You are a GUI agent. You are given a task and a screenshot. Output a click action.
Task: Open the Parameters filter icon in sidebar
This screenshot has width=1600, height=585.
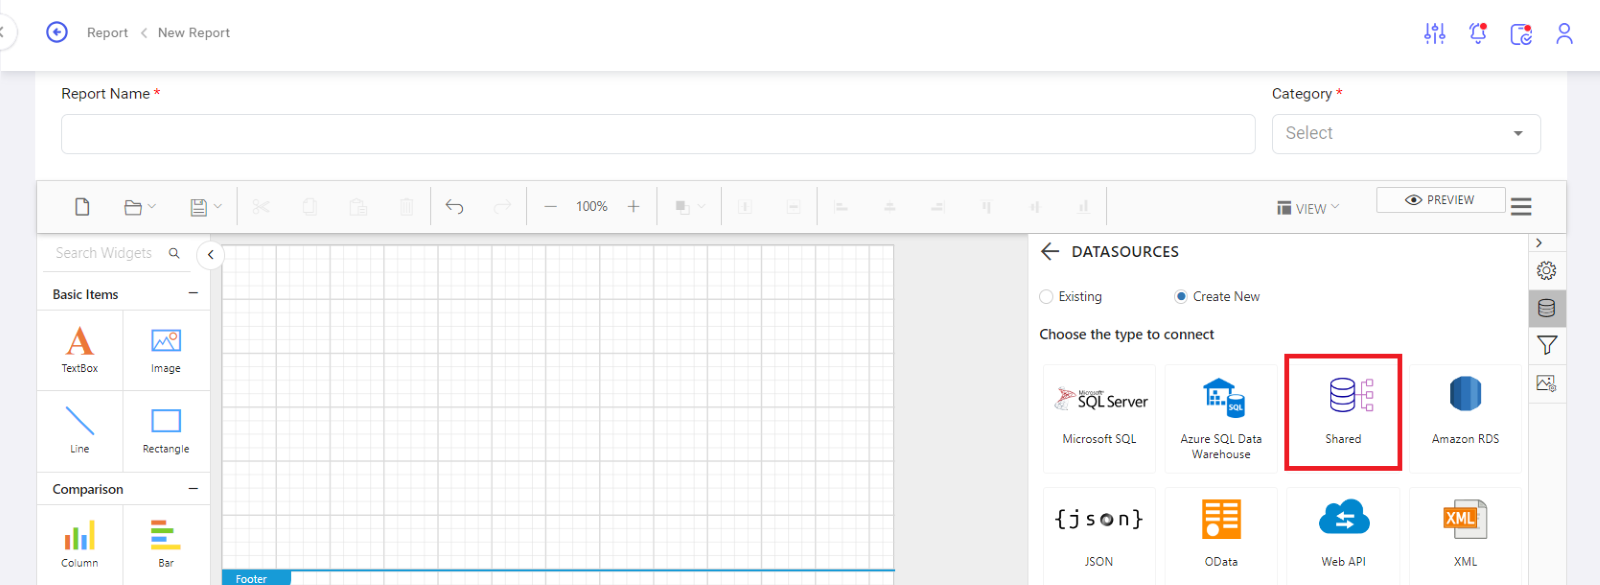point(1546,345)
